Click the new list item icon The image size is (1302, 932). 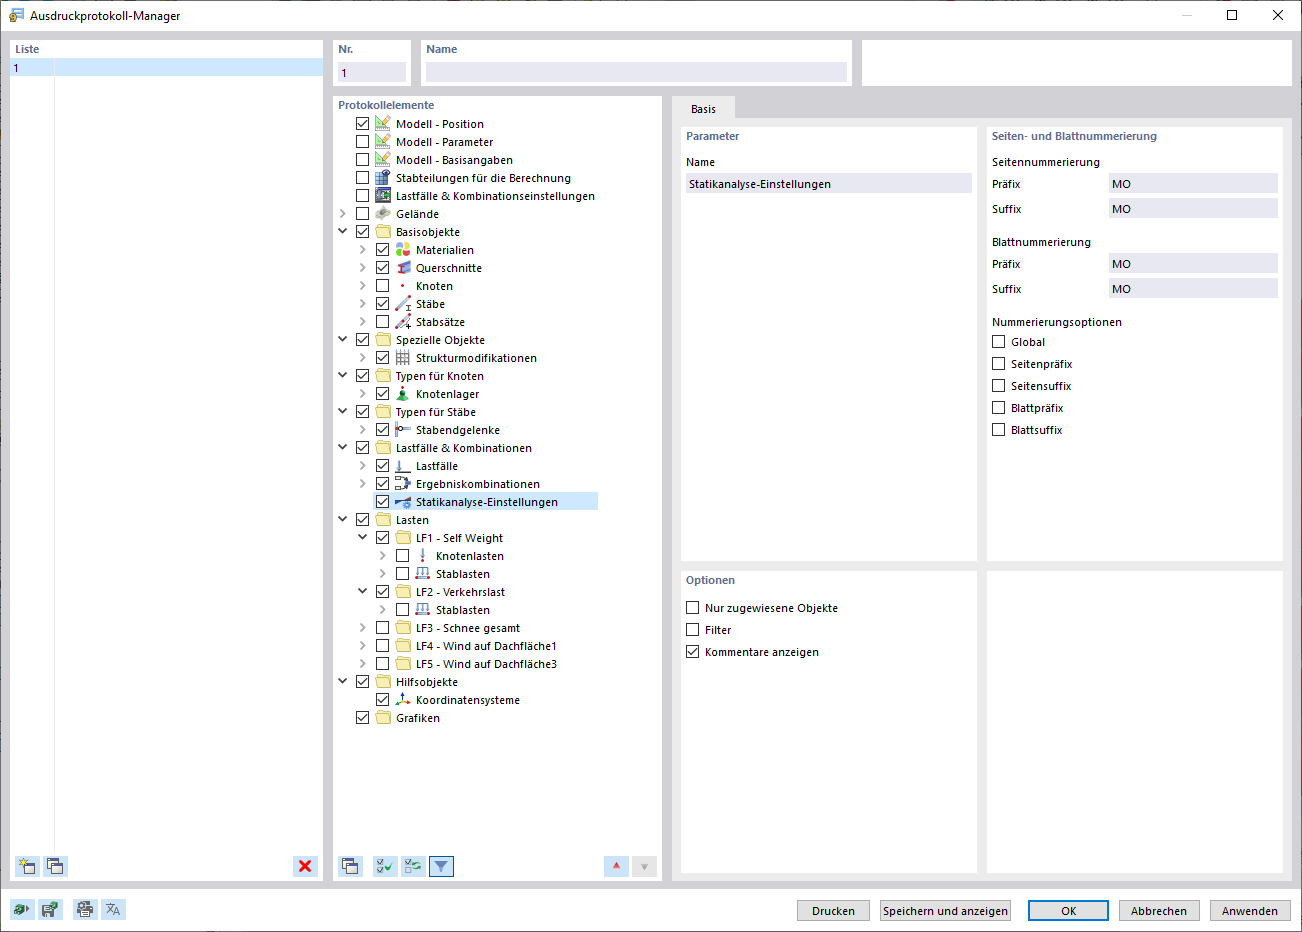tap(27, 866)
